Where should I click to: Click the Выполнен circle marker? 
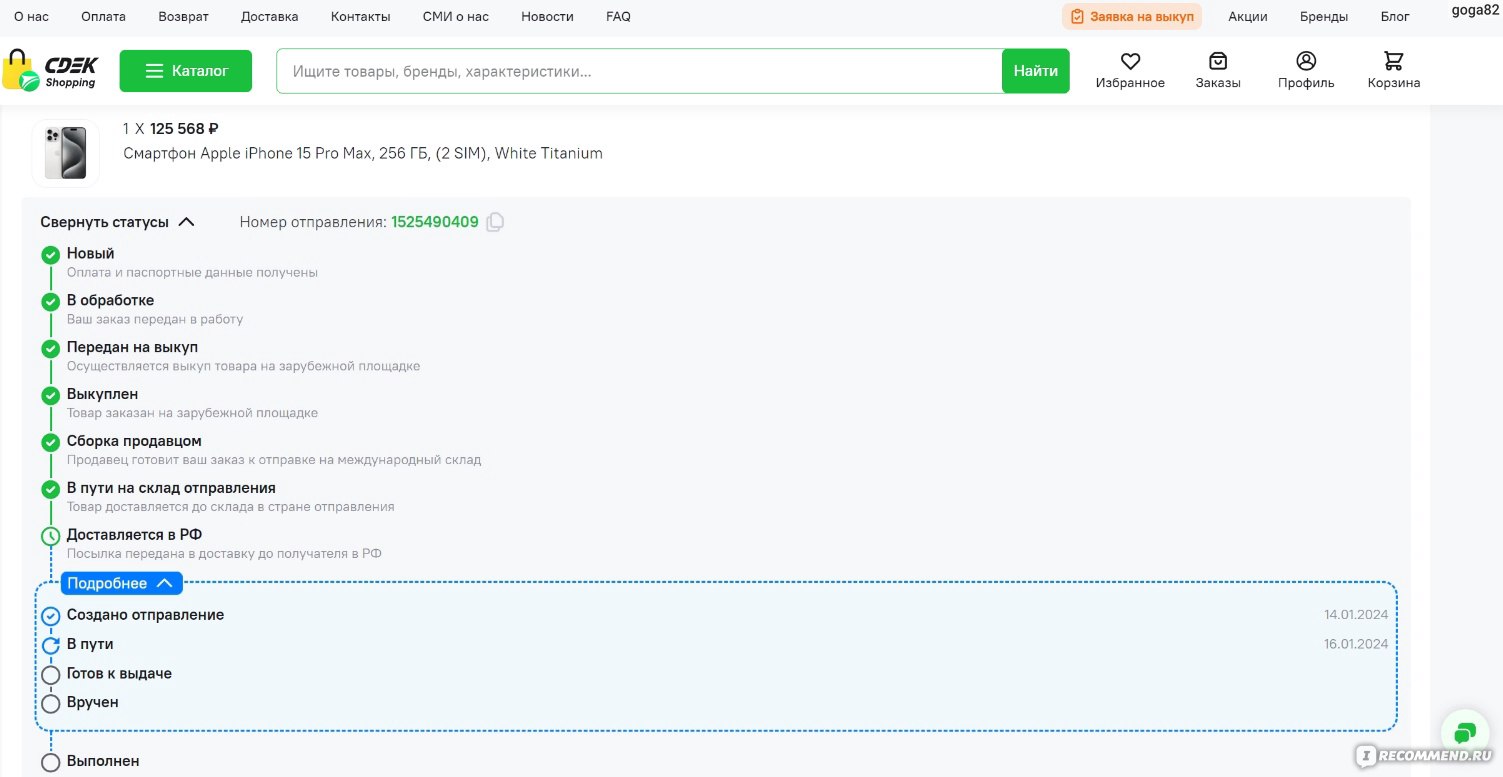pos(51,763)
